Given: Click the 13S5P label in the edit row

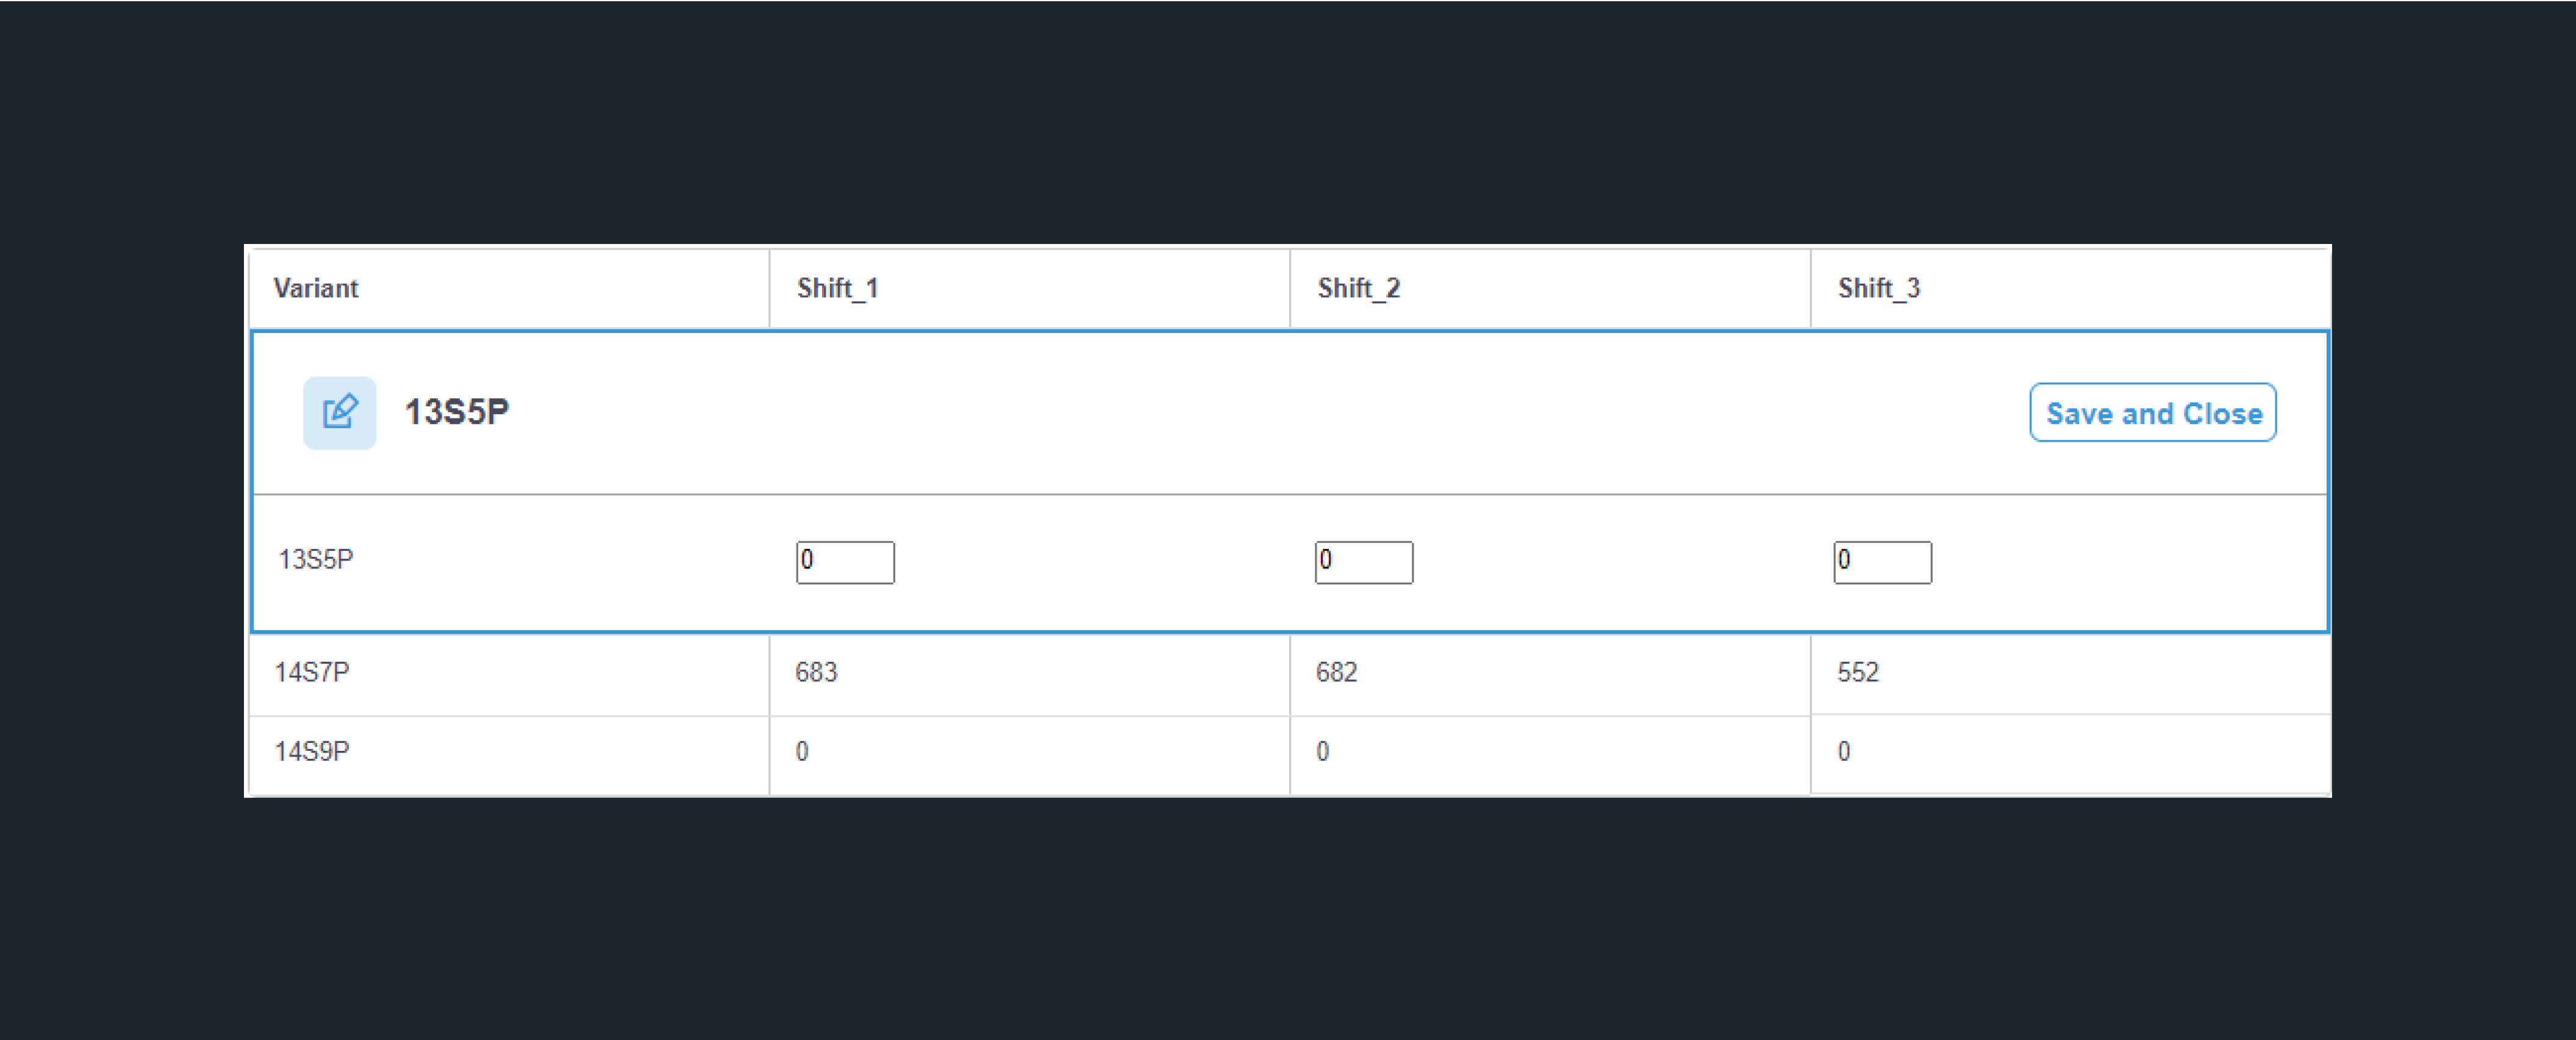Looking at the screenshot, I should tap(316, 559).
